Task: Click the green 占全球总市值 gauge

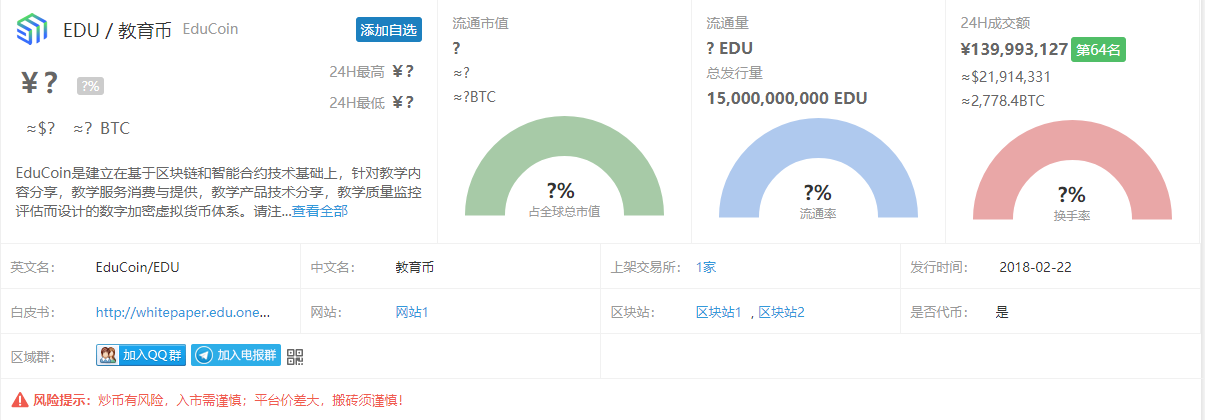Action: 564,167
